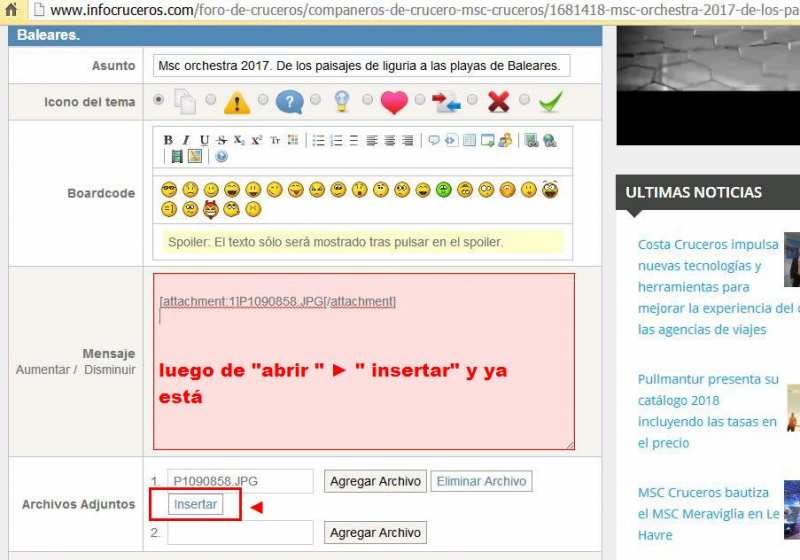Screen dimensions: 800x560
Task: Pick the red X topic icon option
Action: pos(472,101)
